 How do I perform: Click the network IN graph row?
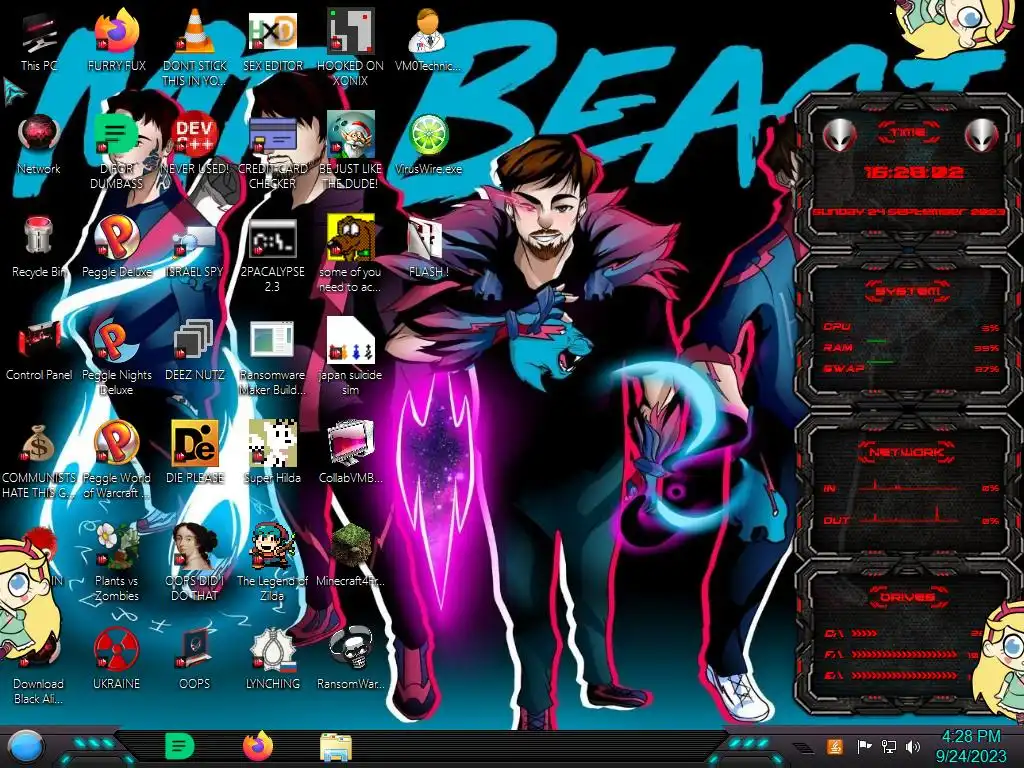[x=911, y=487]
